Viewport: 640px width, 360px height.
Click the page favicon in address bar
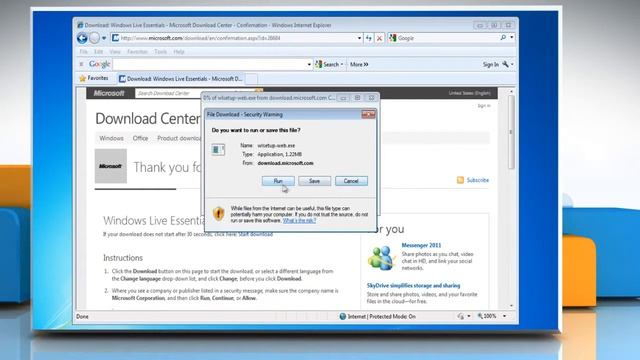[x=116, y=38]
